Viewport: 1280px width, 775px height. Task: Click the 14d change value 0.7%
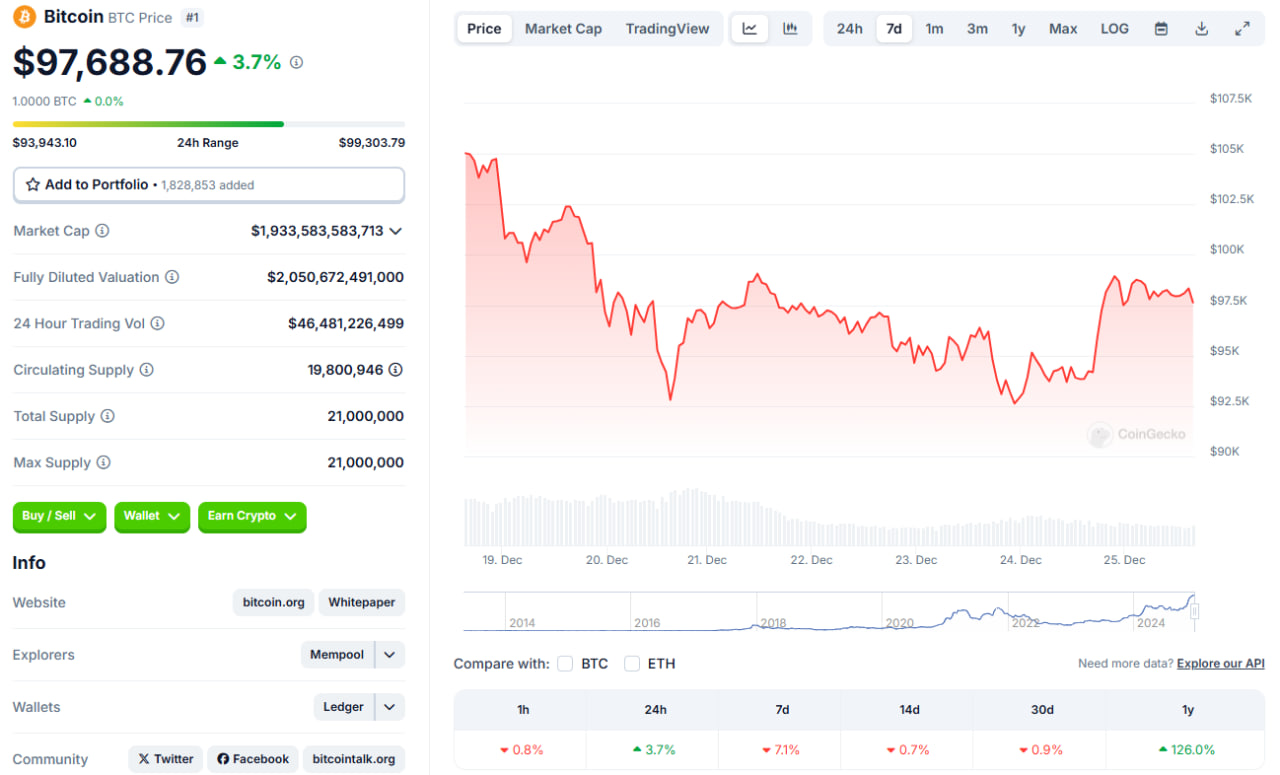tap(909, 750)
